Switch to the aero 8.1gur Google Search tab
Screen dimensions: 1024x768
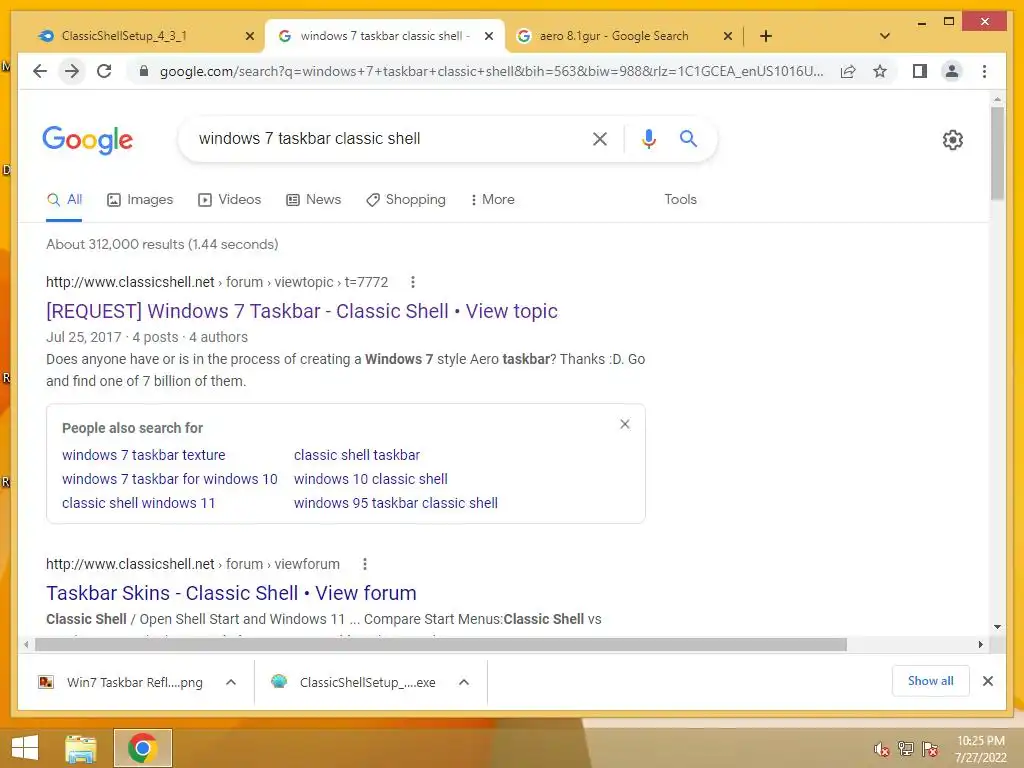coord(614,36)
